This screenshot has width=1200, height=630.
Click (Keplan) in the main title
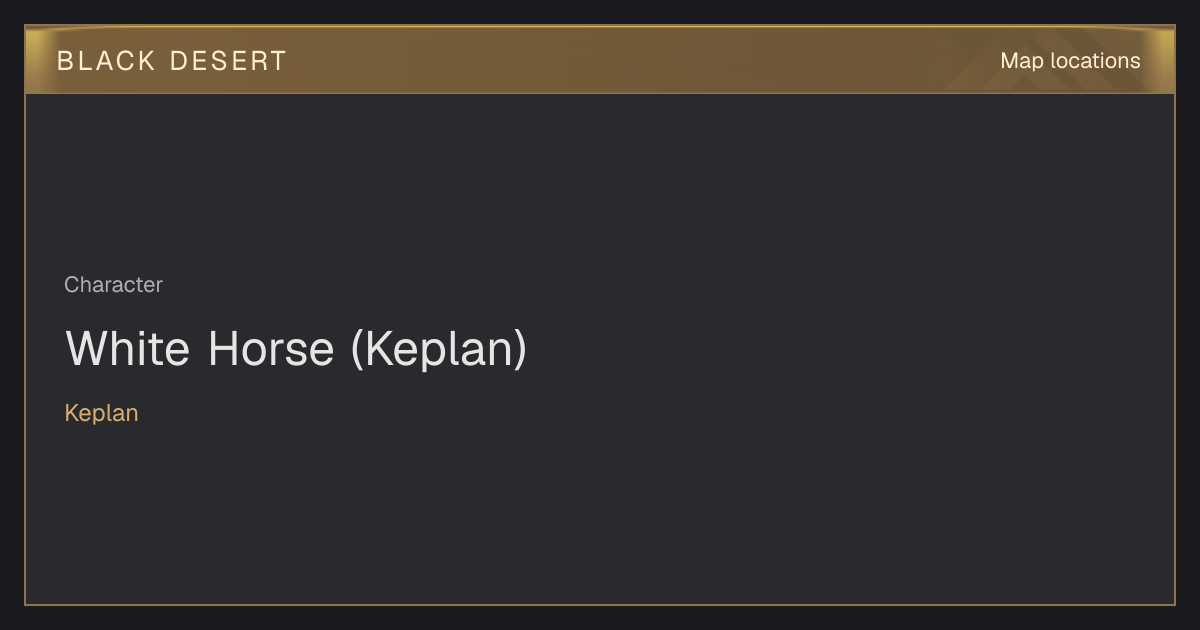[439, 349]
